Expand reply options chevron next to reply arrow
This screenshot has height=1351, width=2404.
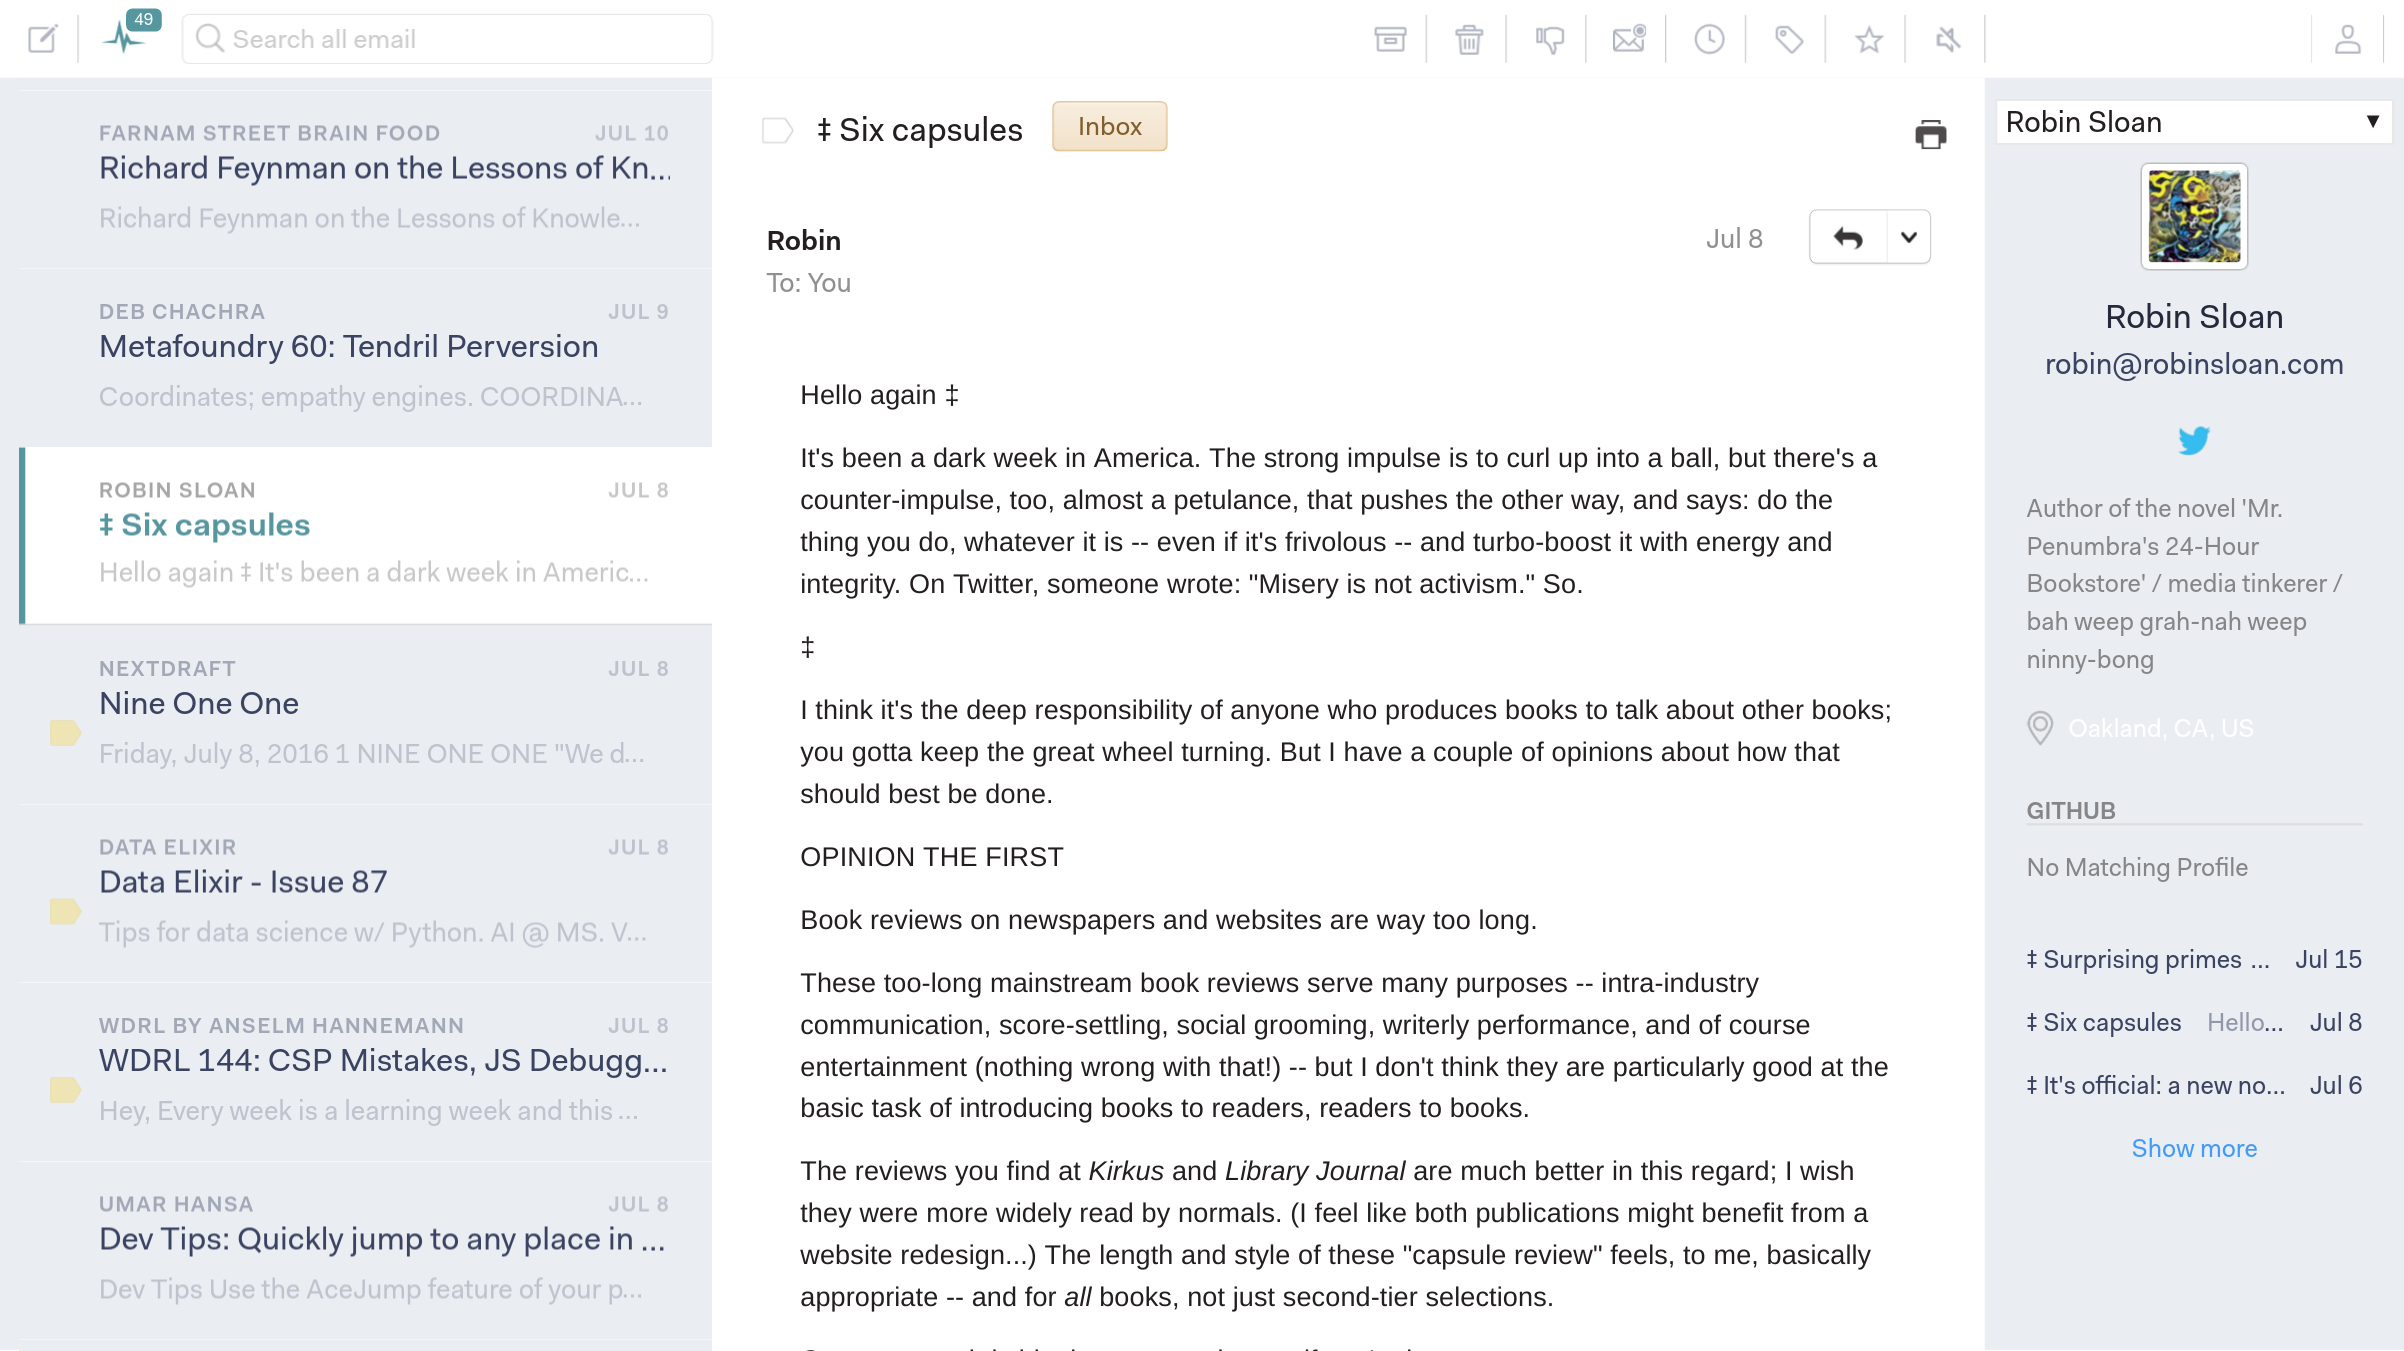pos(1908,237)
